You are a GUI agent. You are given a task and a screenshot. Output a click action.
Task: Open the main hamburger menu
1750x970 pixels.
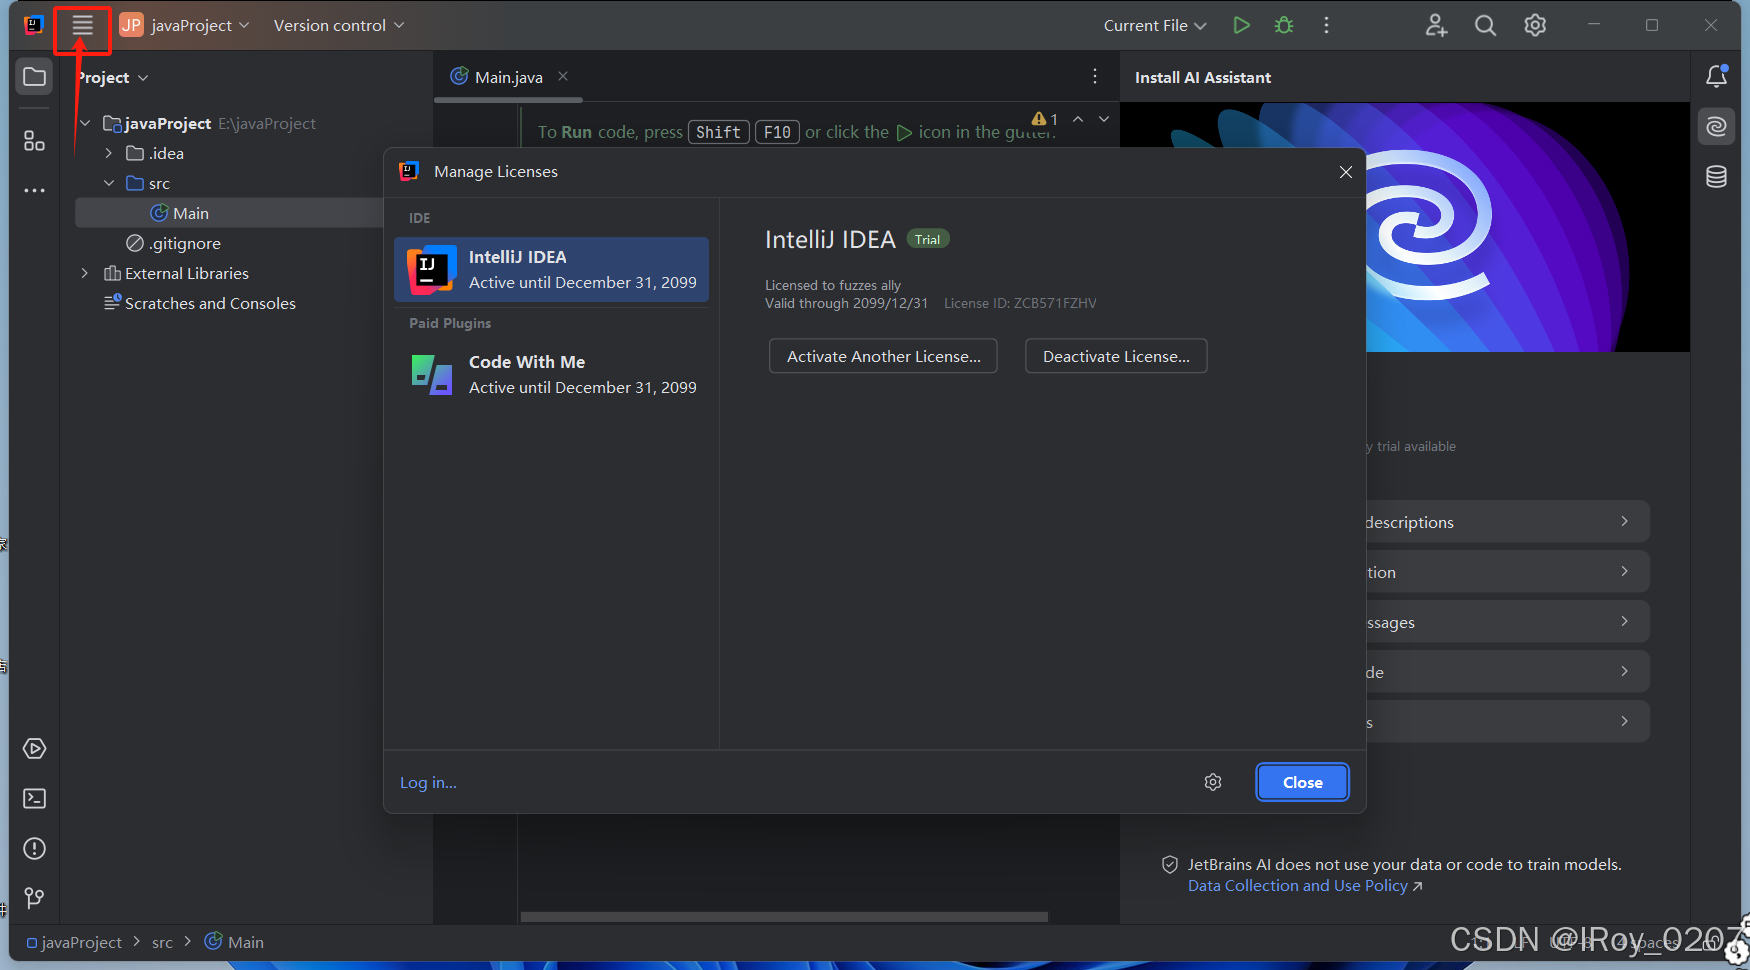click(82, 25)
